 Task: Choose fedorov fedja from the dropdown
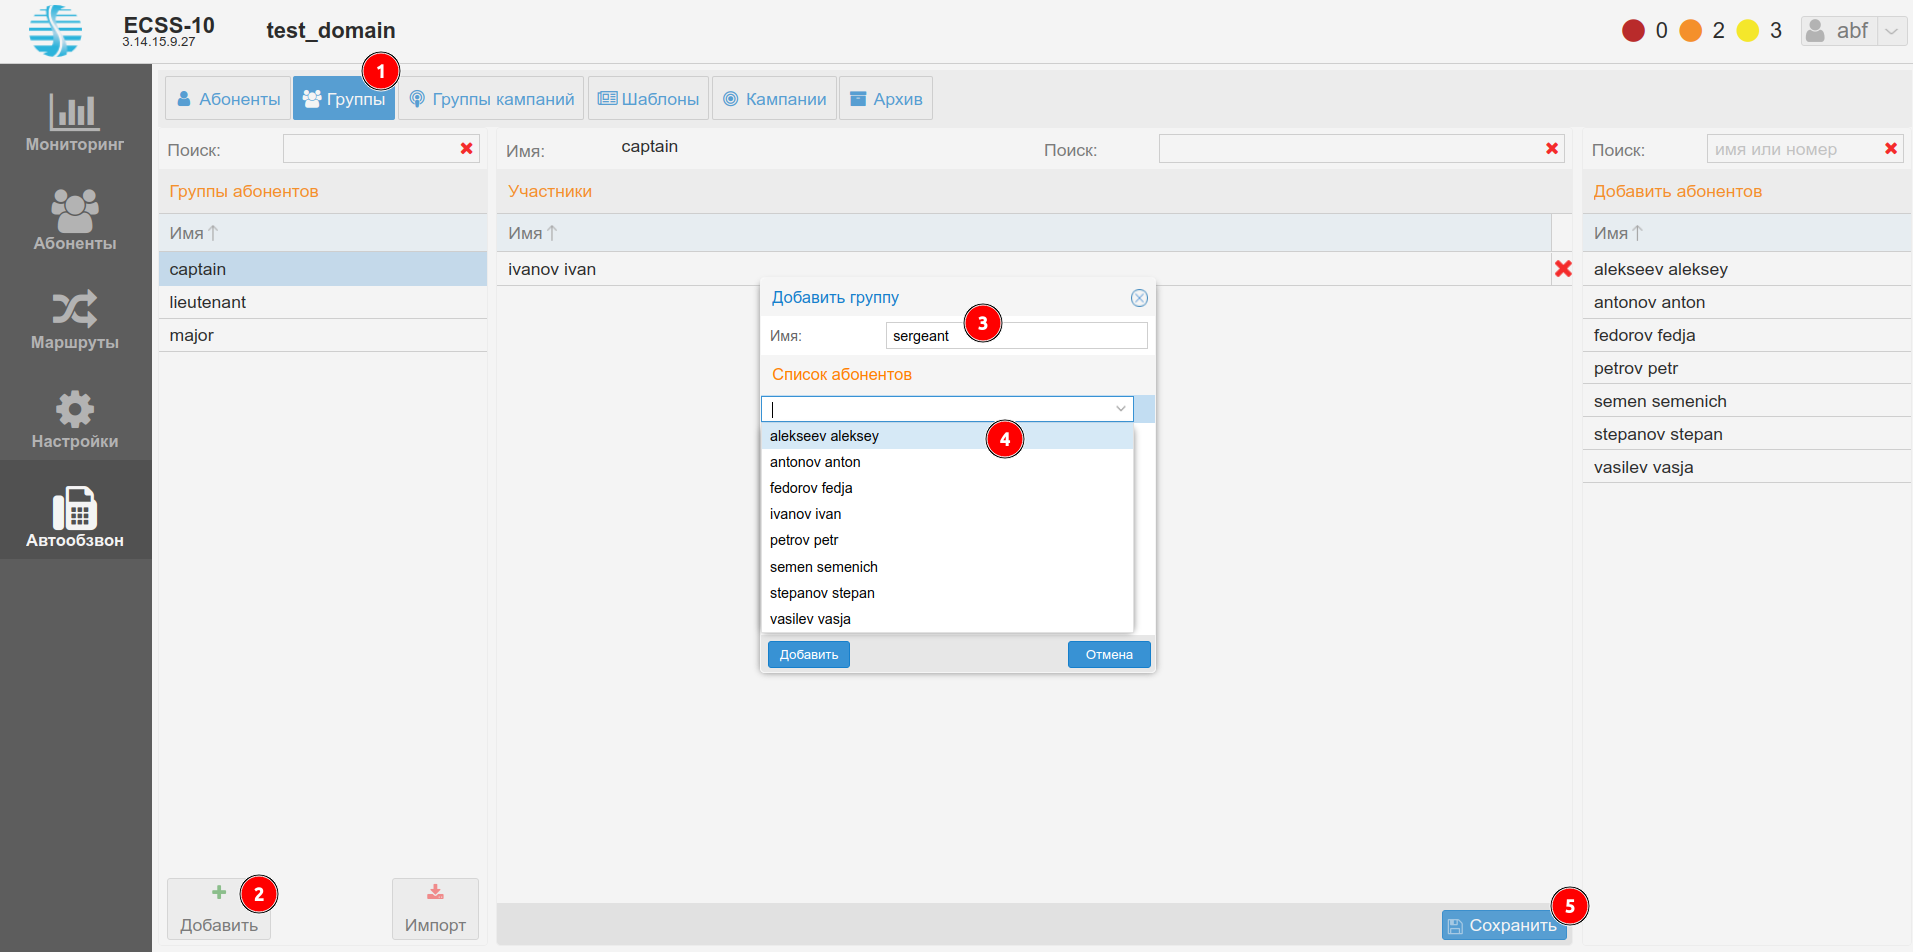[947, 488]
